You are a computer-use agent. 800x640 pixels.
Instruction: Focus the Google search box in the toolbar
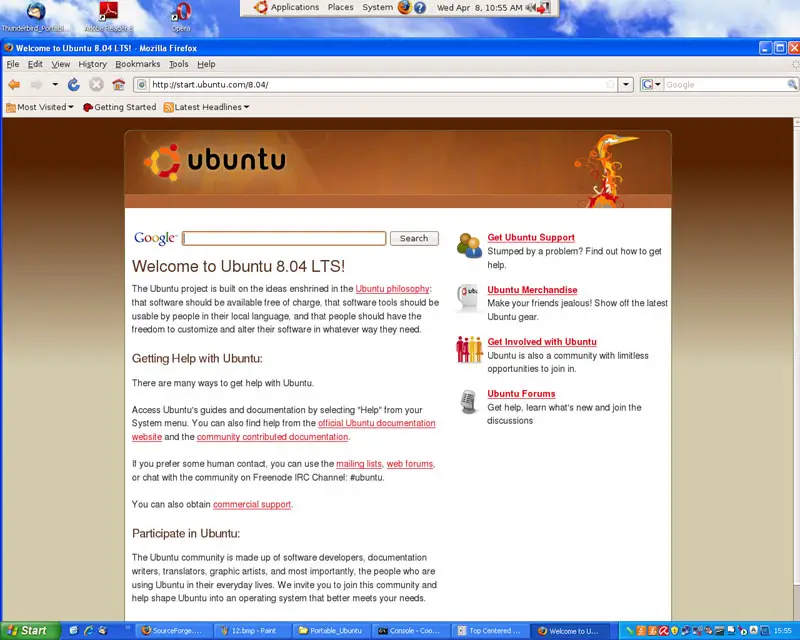725,85
